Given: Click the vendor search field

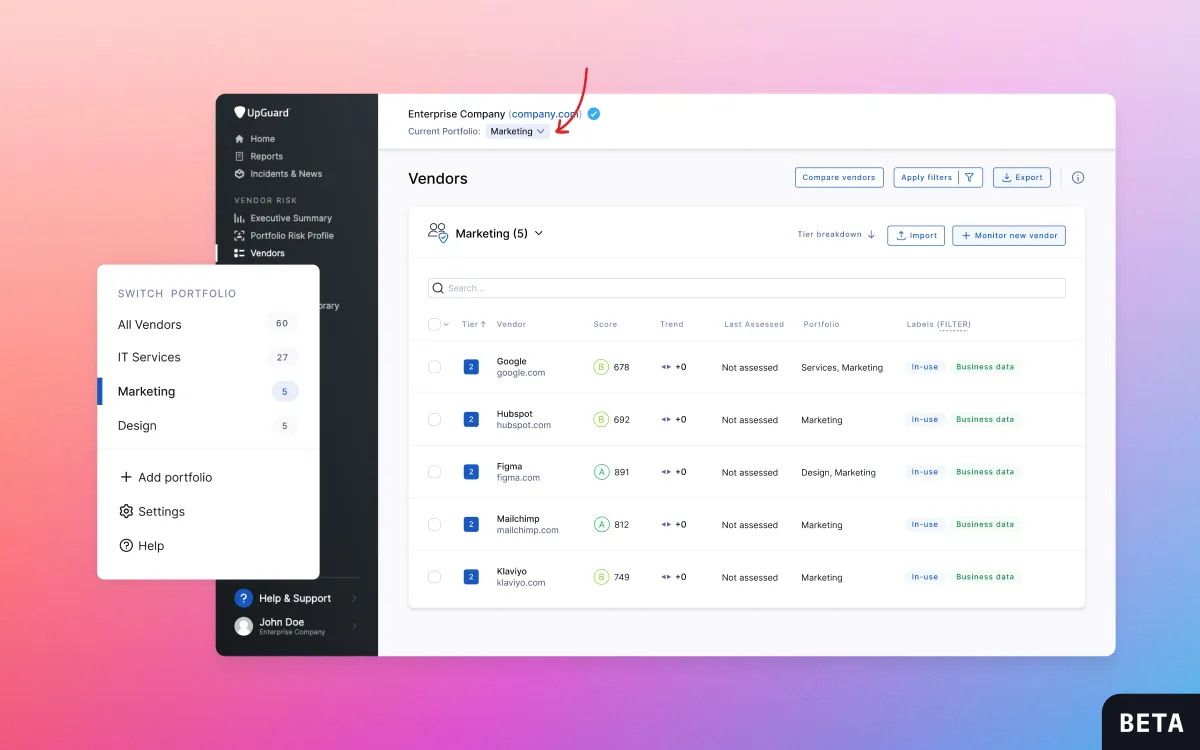Looking at the screenshot, I should click(746, 288).
